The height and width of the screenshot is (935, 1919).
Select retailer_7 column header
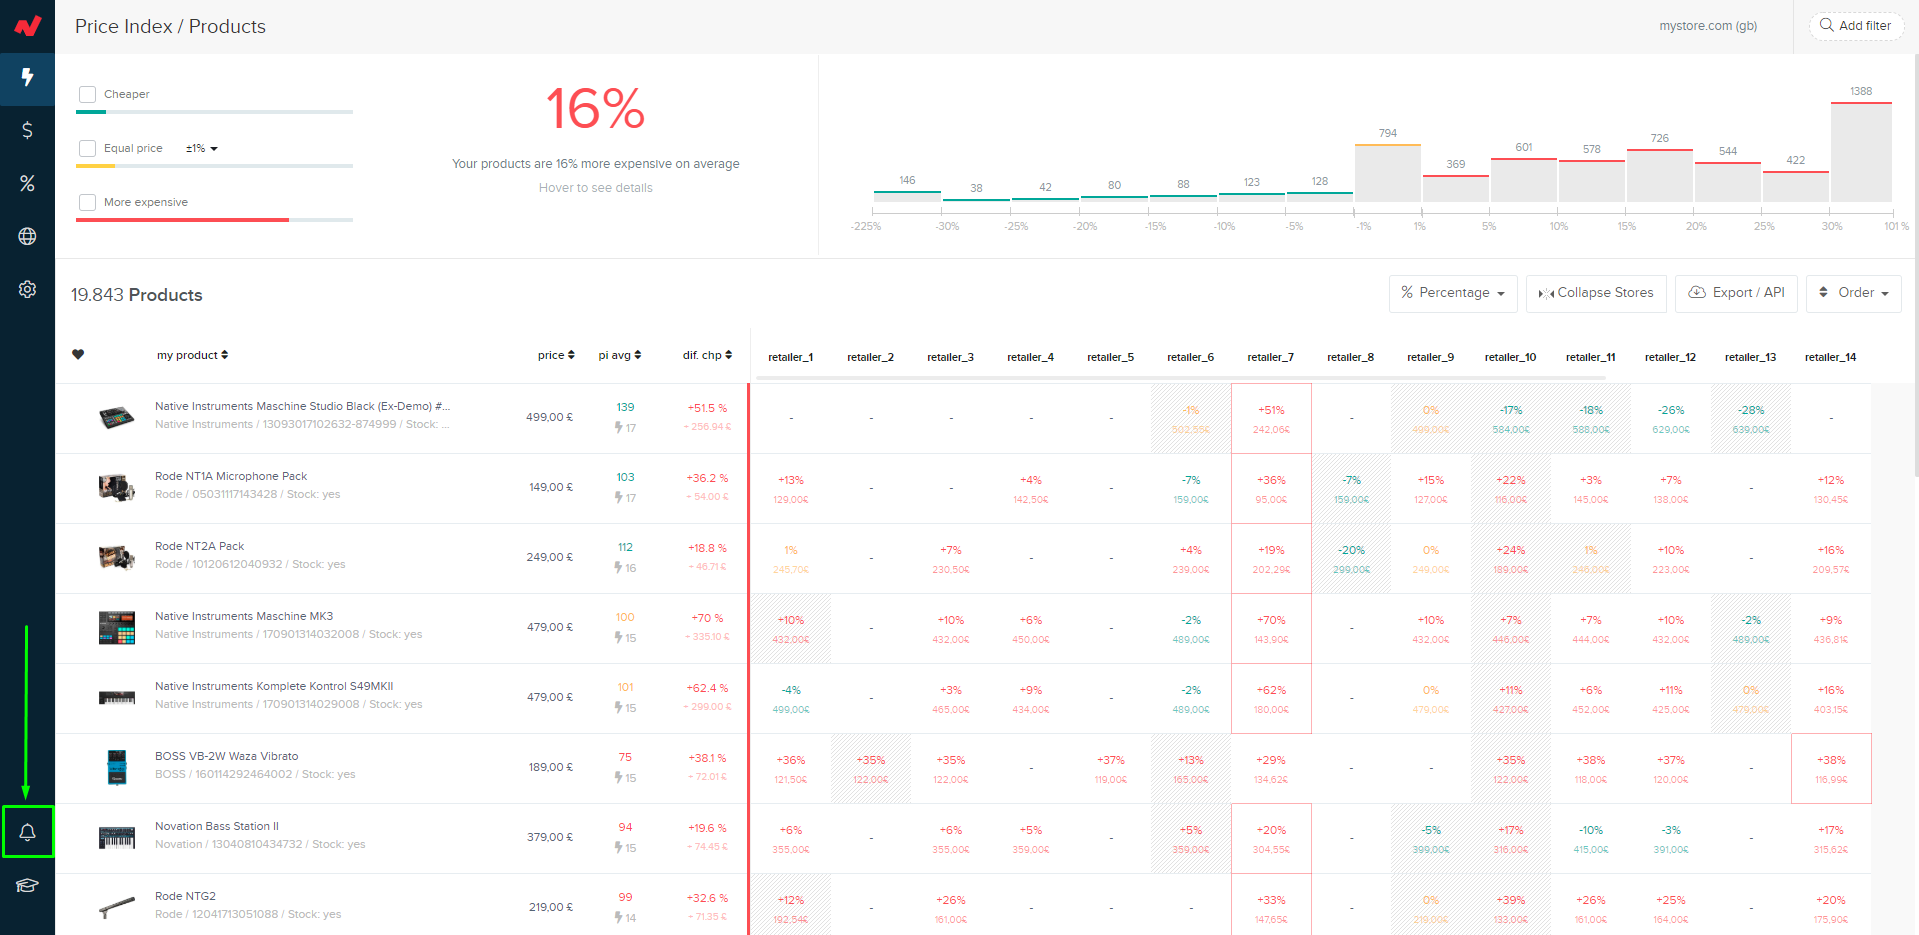[x=1270, y=357]
